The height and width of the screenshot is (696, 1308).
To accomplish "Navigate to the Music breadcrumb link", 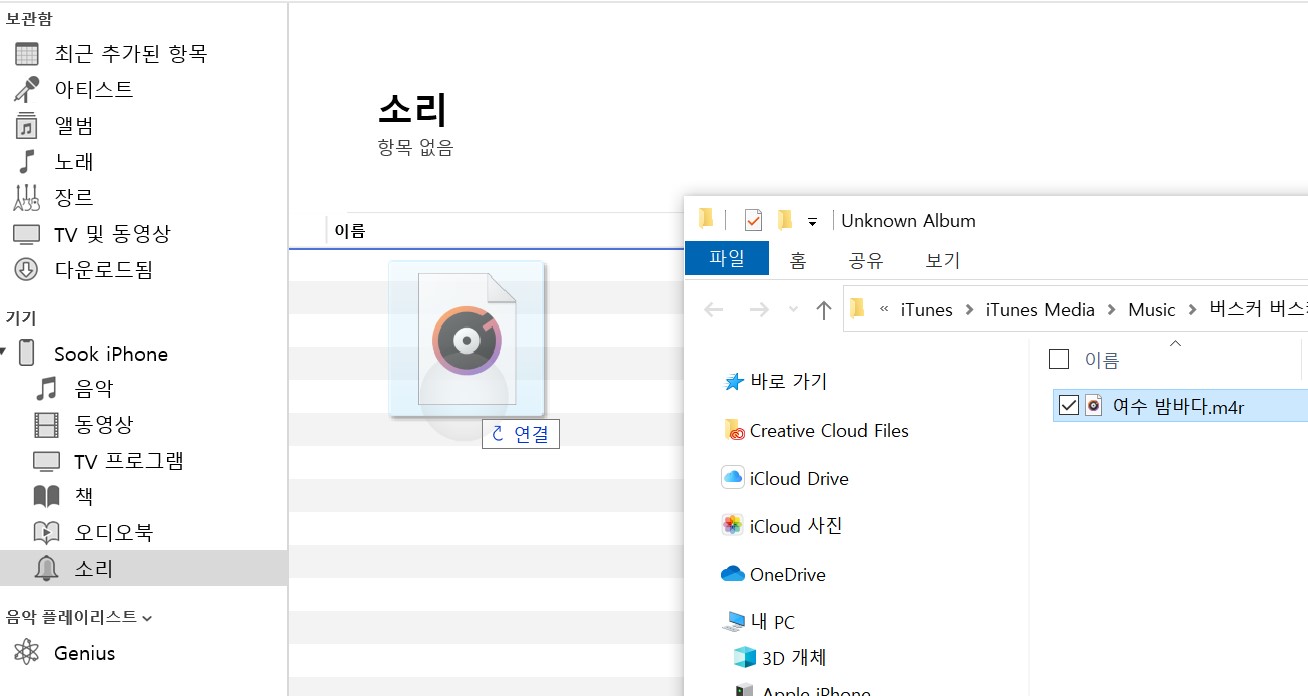I will pyautogui.click(x=1151, y=310).
